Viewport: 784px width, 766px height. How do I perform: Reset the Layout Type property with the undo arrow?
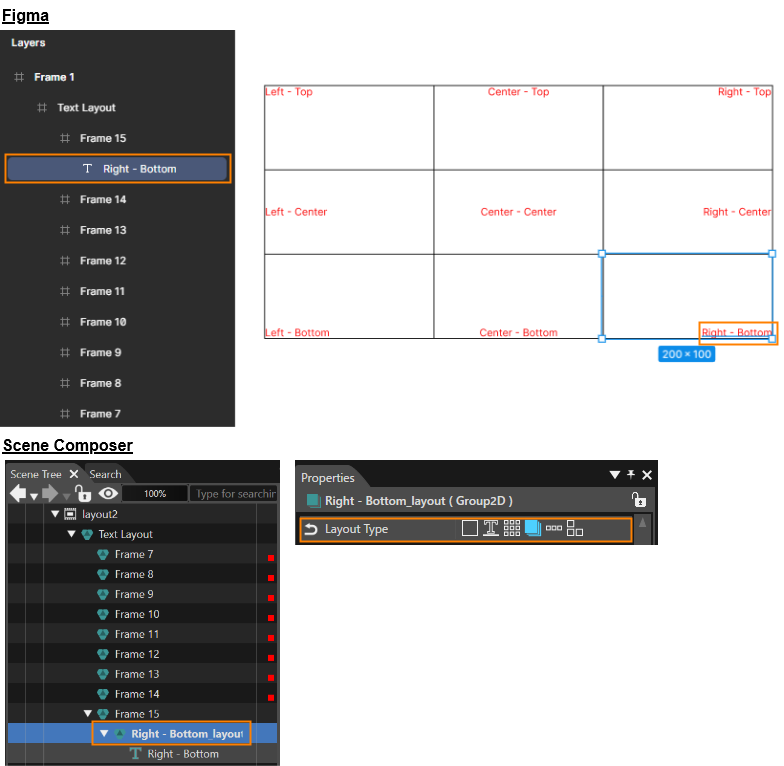tap(311, 529)
